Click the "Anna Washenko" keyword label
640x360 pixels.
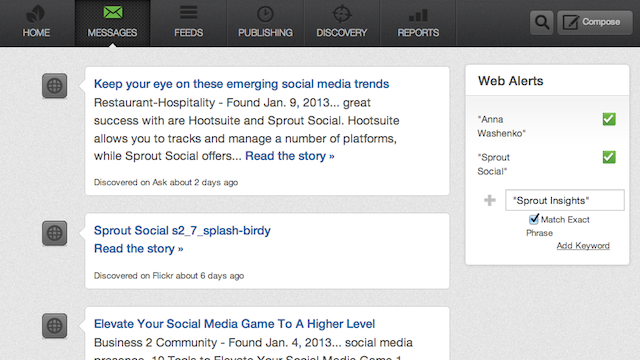tap(501, 126)
